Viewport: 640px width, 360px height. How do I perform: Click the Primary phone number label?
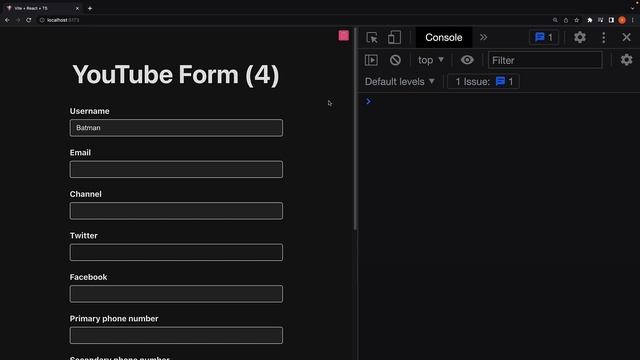114,319
